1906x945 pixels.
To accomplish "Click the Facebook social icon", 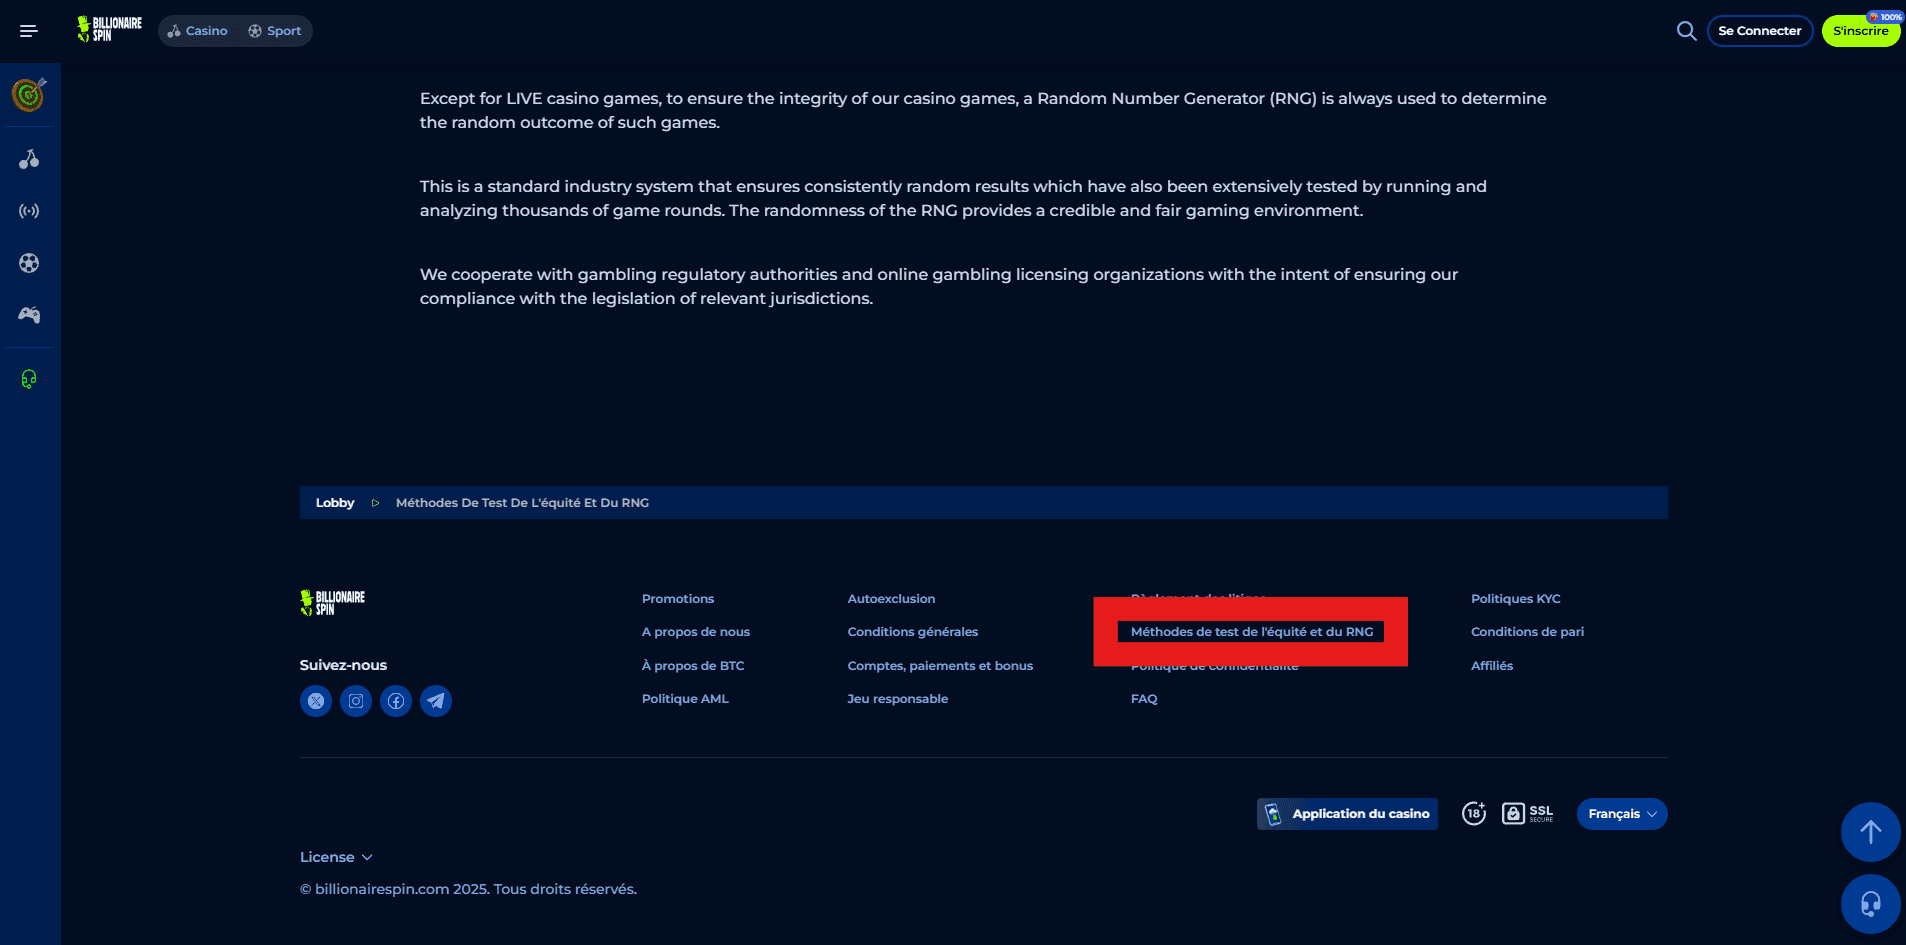I will 396,701.
